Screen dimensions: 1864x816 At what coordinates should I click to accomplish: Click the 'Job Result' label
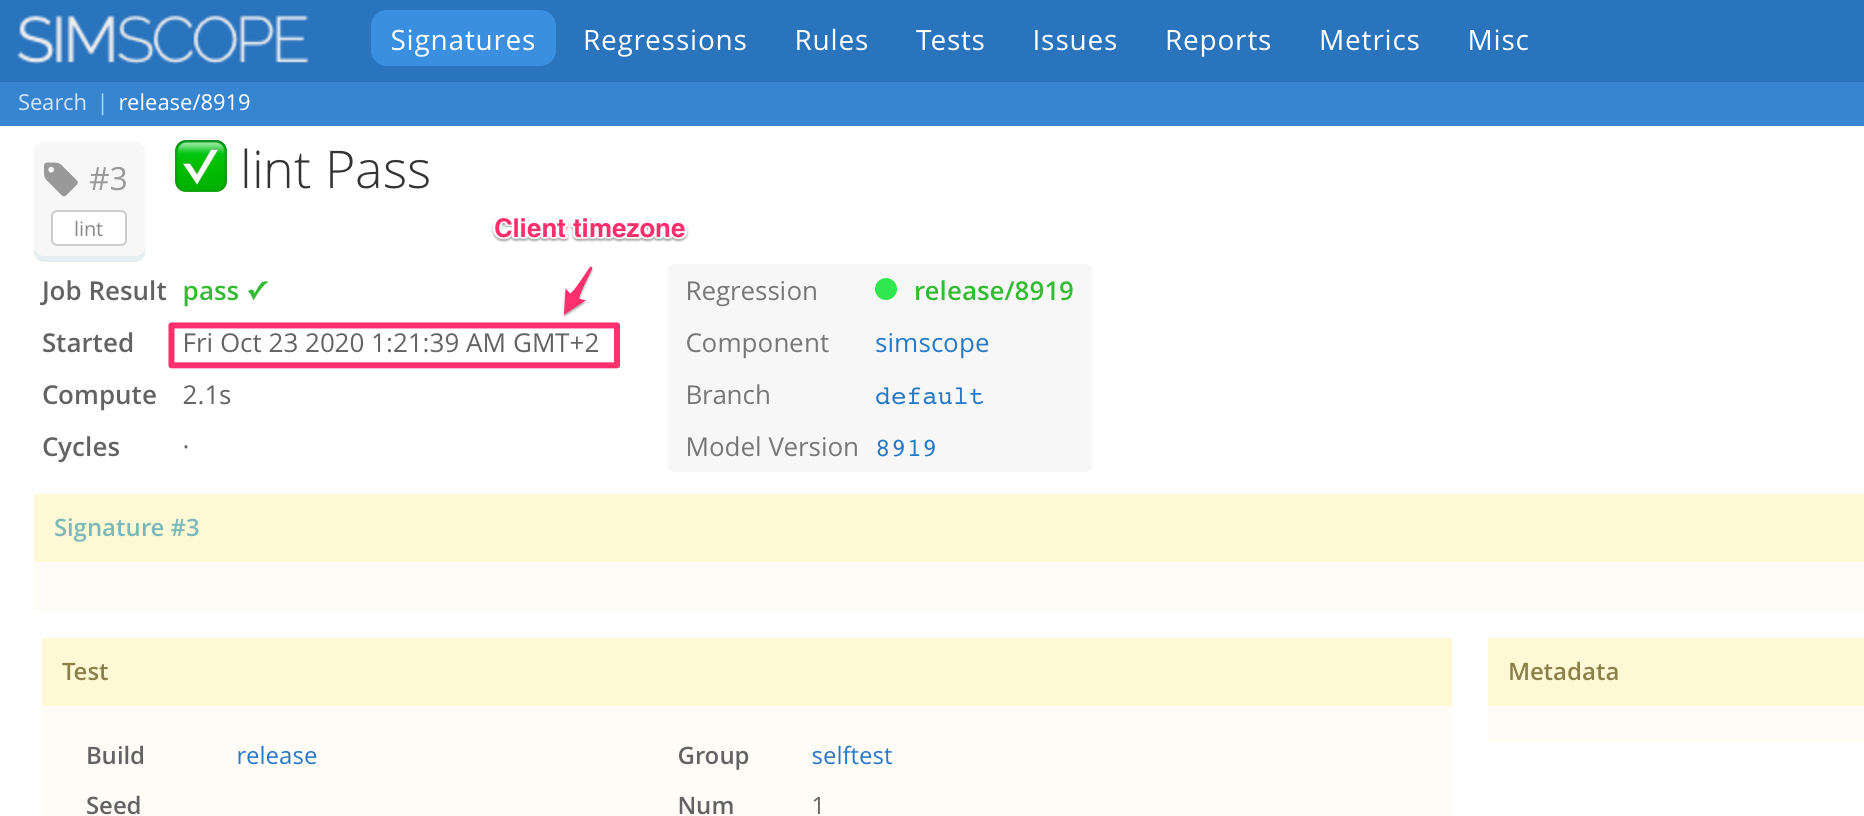(104, 291)
